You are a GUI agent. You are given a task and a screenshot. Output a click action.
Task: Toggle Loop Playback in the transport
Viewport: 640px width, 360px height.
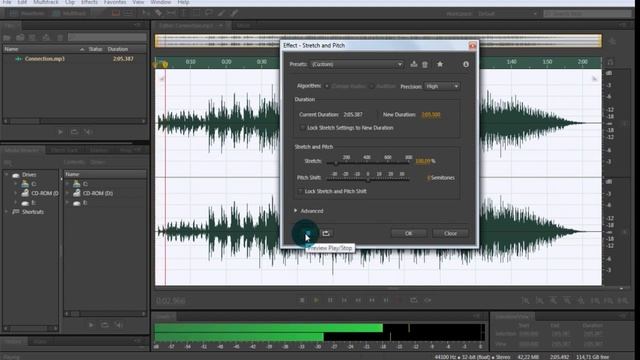413,300
